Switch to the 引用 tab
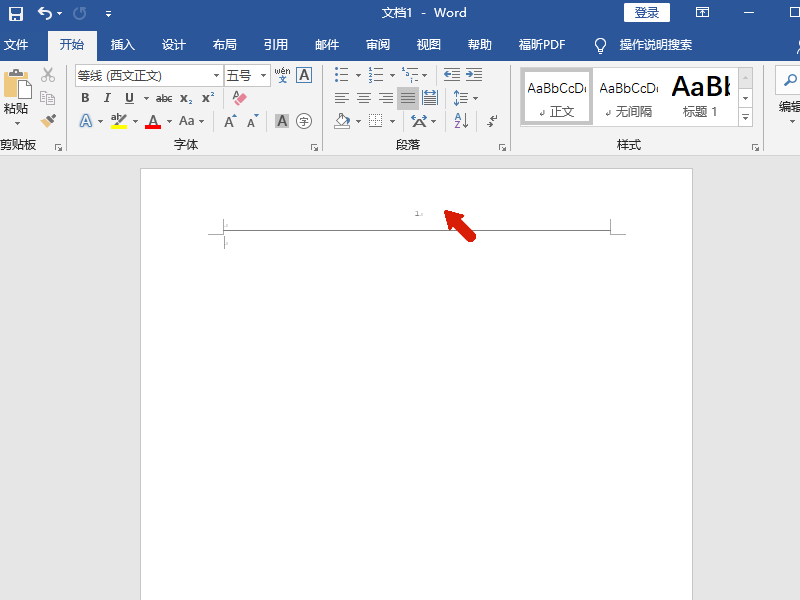 [276, 45]
